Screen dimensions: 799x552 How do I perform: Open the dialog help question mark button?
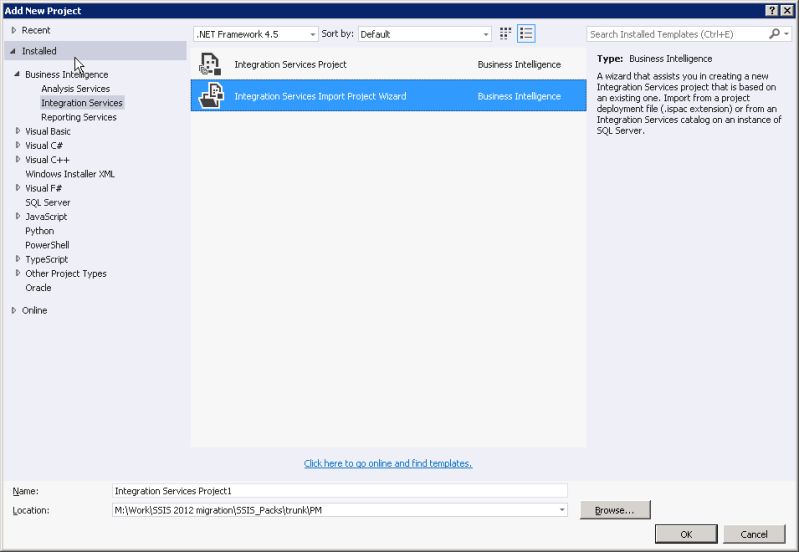pos(772,10)
